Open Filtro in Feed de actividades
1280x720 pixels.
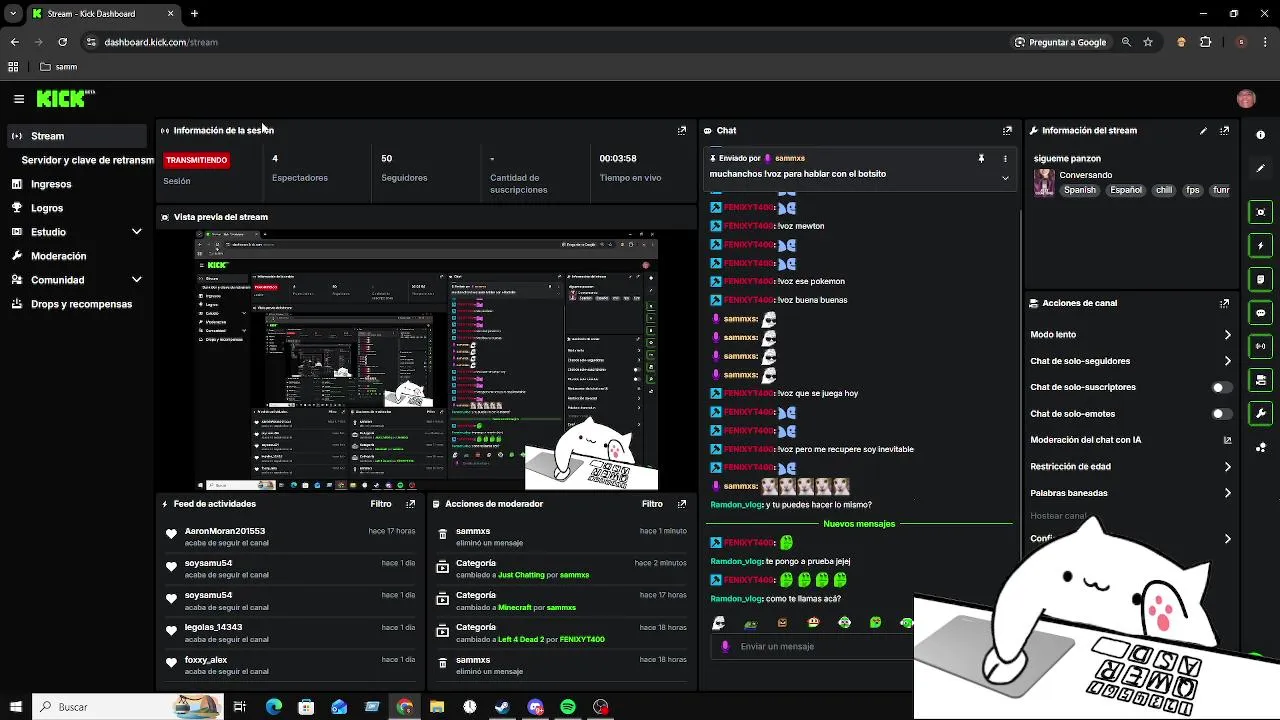380,504
